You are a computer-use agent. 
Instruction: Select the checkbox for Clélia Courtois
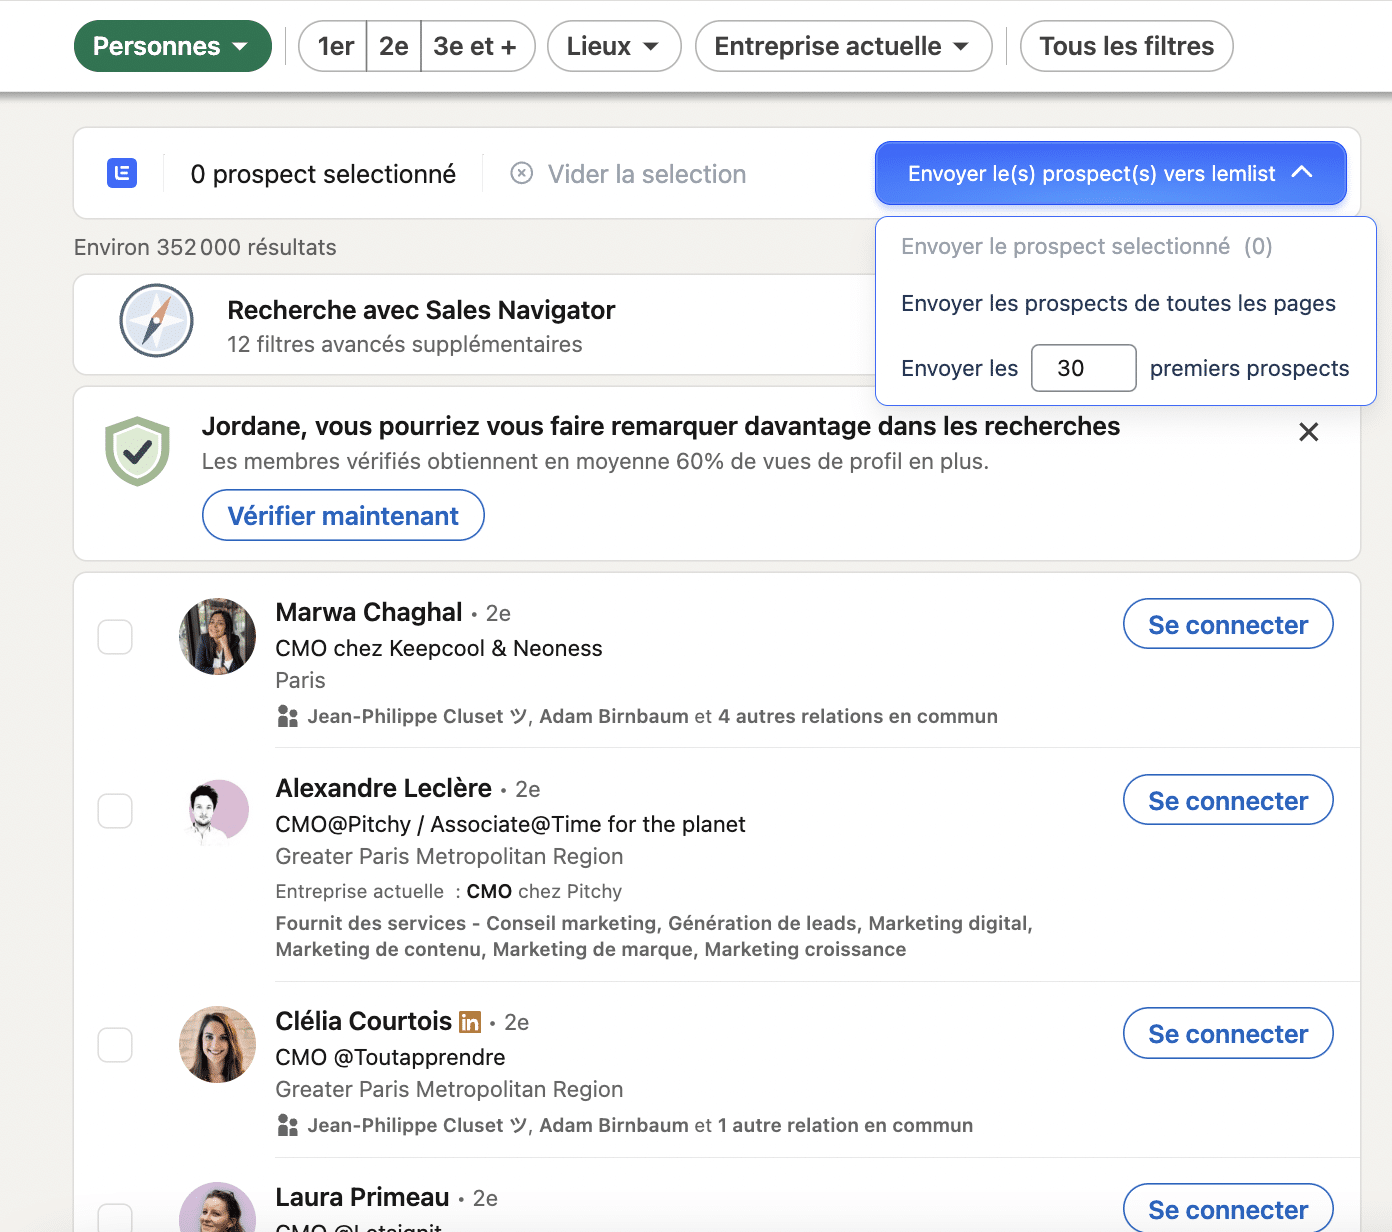115,1044
